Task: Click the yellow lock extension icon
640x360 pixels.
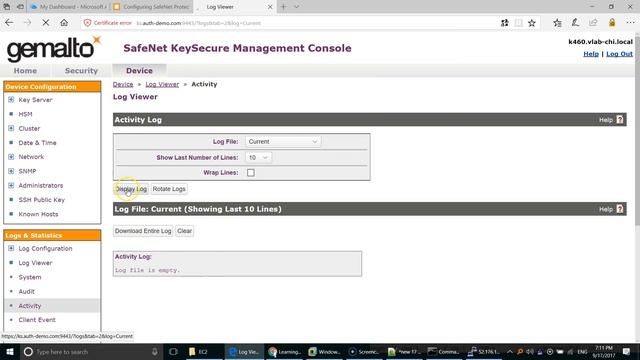Action: click(x=612, y=23)
